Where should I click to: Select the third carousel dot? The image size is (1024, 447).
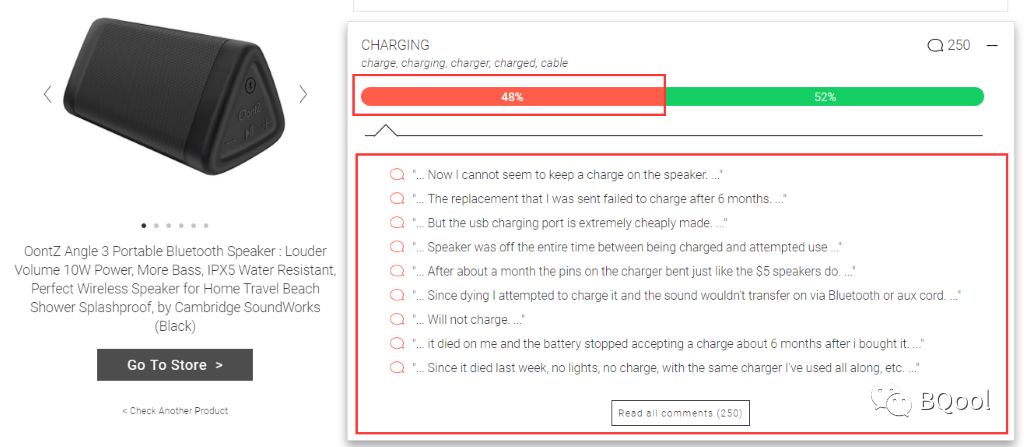click(x=168, y=225)
